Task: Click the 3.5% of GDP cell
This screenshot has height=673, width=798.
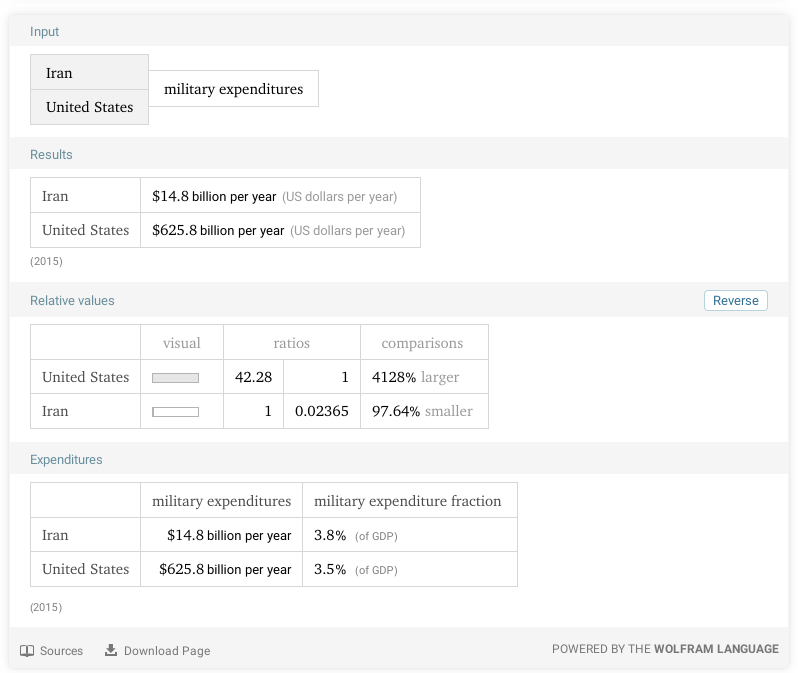Action: click(410, 569)
